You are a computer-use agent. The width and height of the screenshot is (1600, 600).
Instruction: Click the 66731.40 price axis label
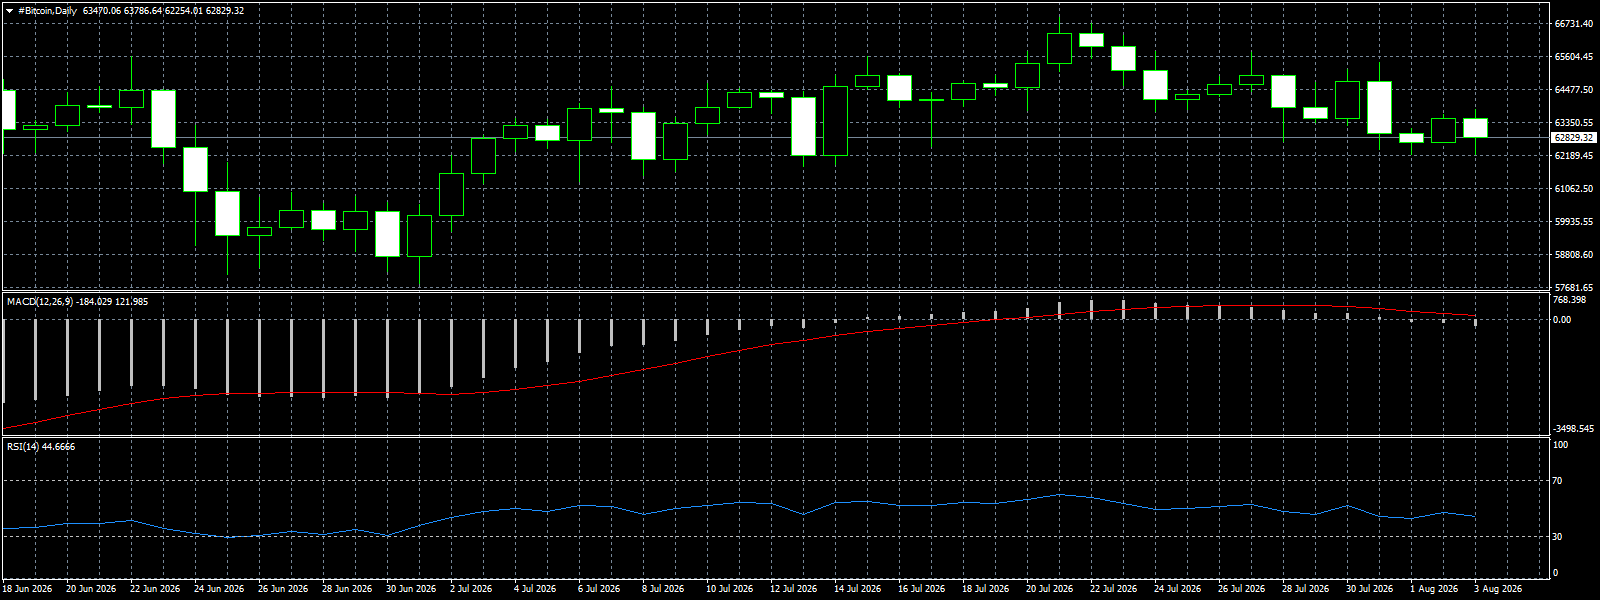1574,24
